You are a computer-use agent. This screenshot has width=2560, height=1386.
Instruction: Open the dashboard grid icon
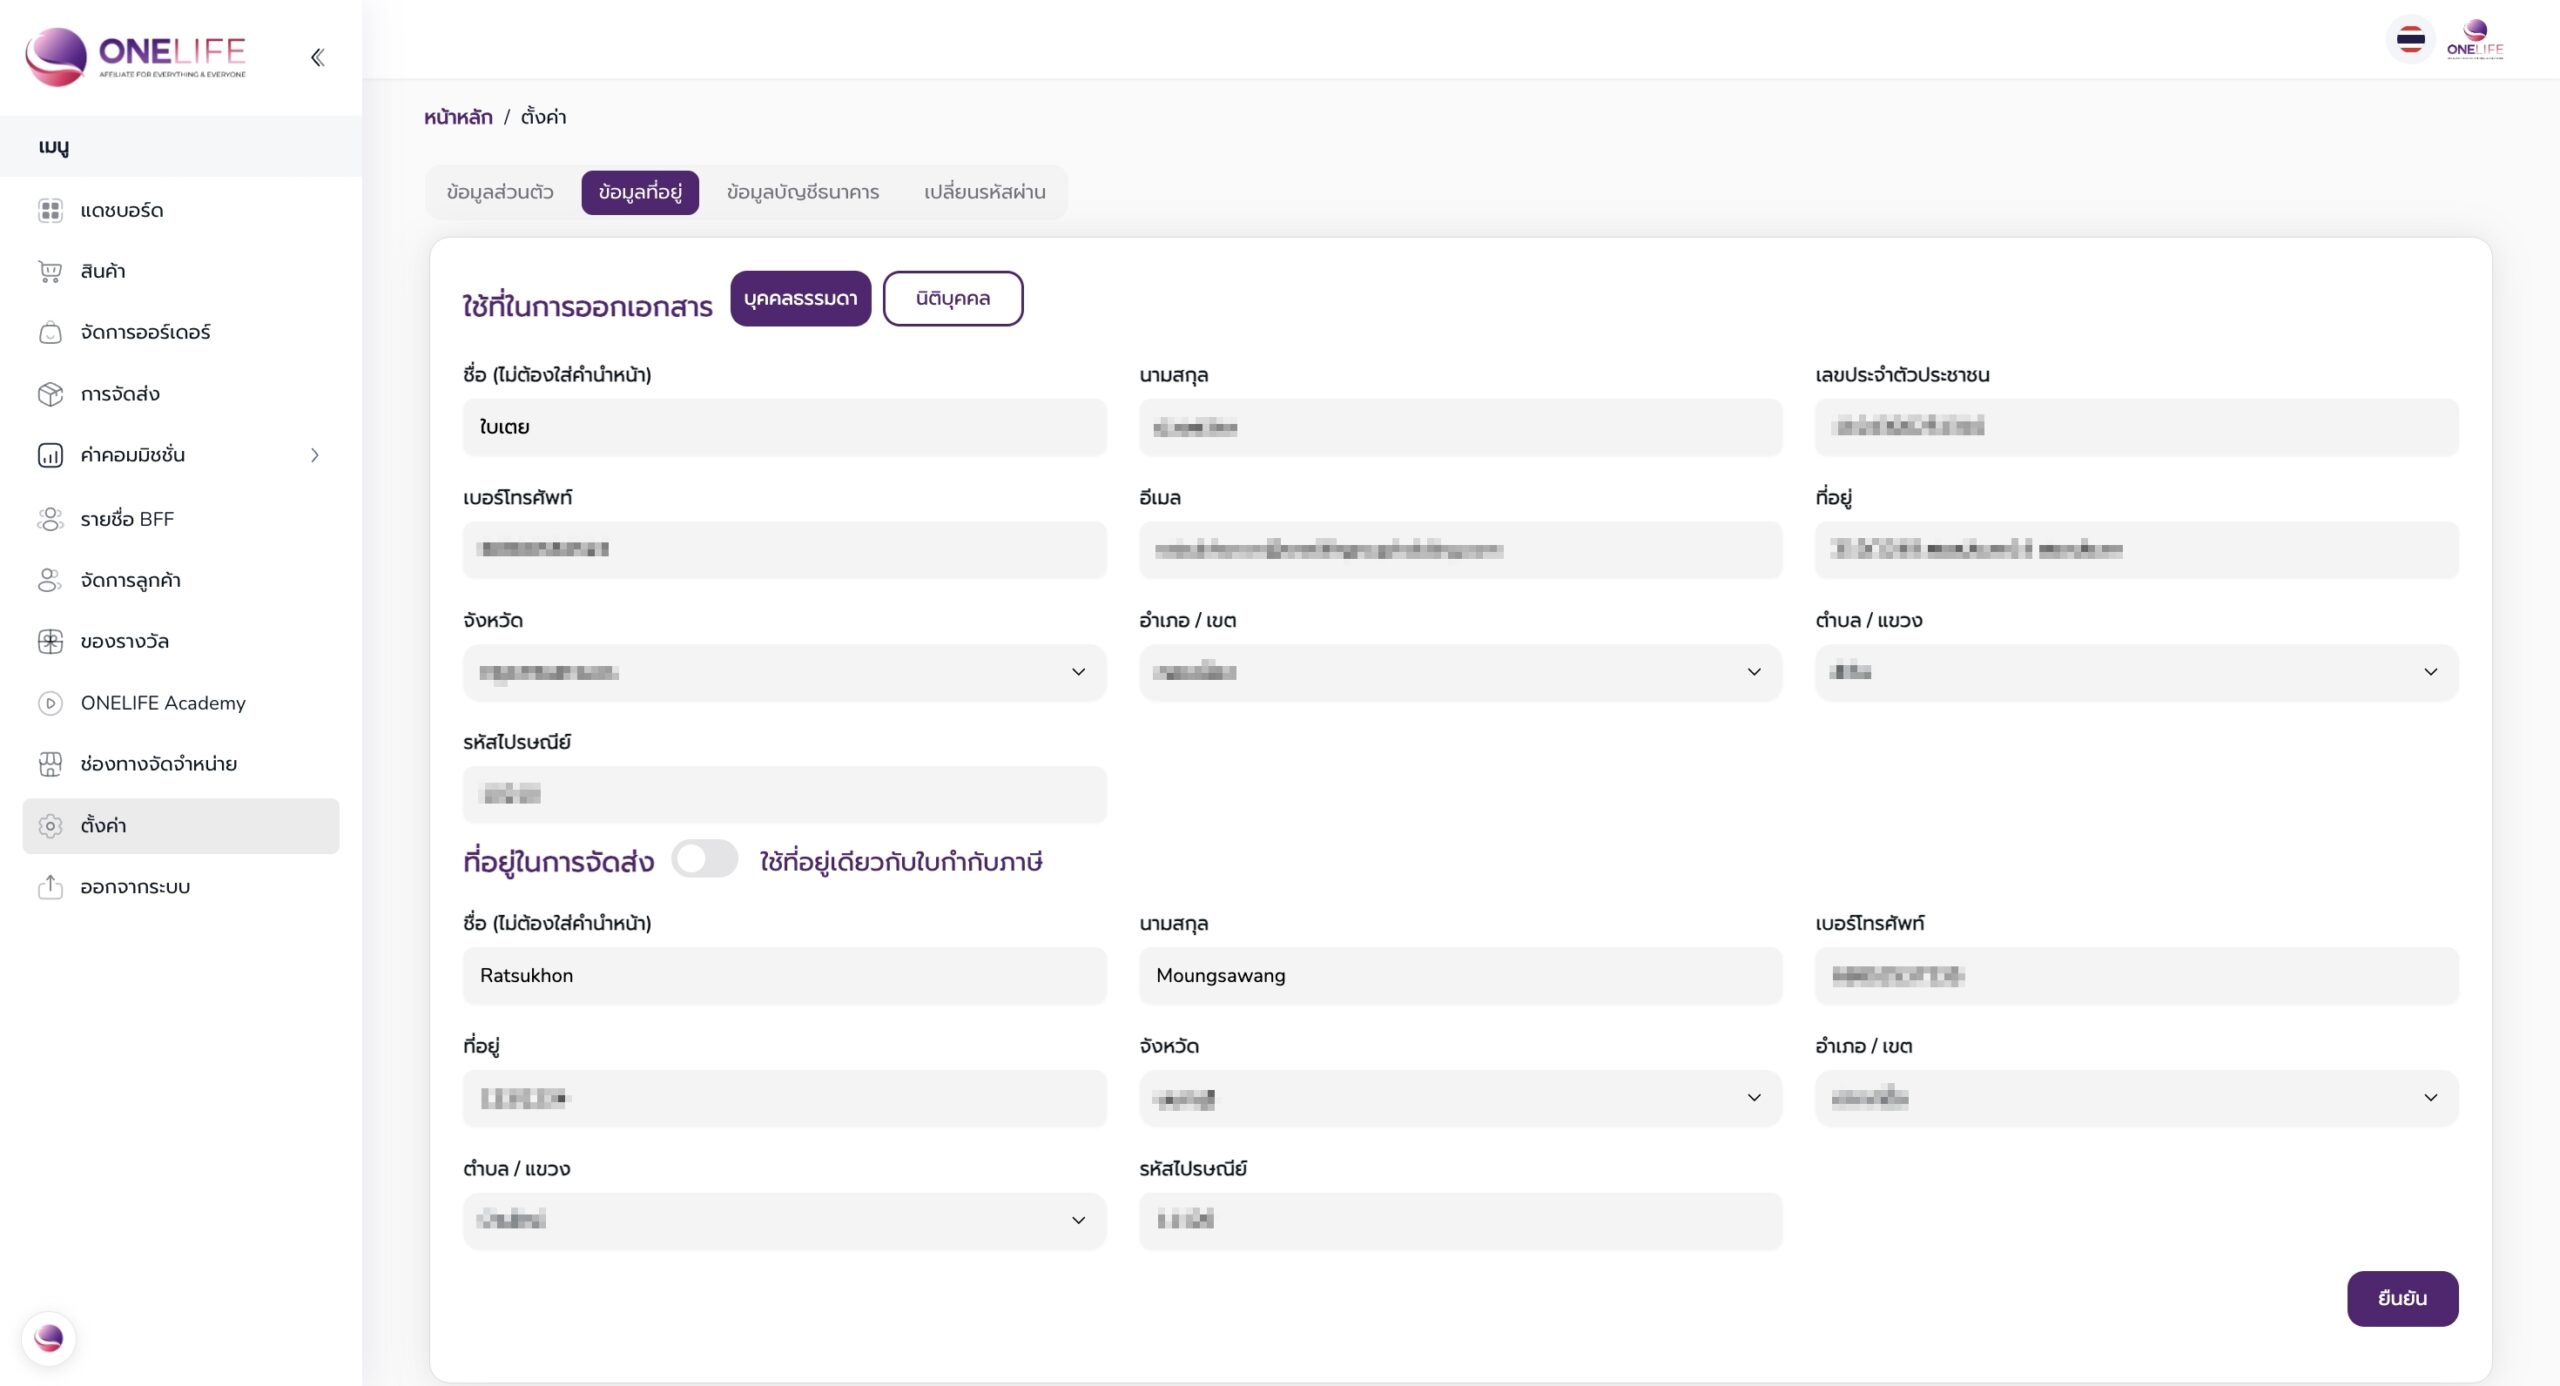coord(50,210)
